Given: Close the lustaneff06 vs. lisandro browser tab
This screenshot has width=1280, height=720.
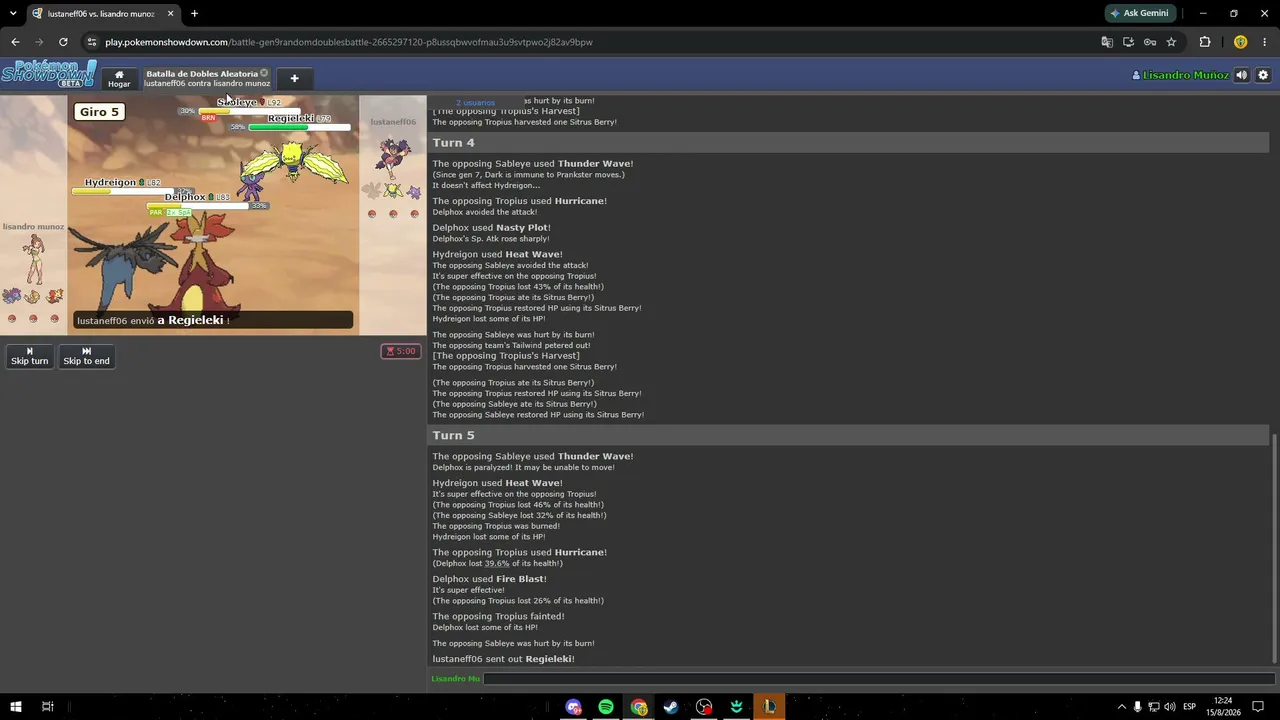Looking at the screenshot, I should pyautogui.click(x=170, y=13).
